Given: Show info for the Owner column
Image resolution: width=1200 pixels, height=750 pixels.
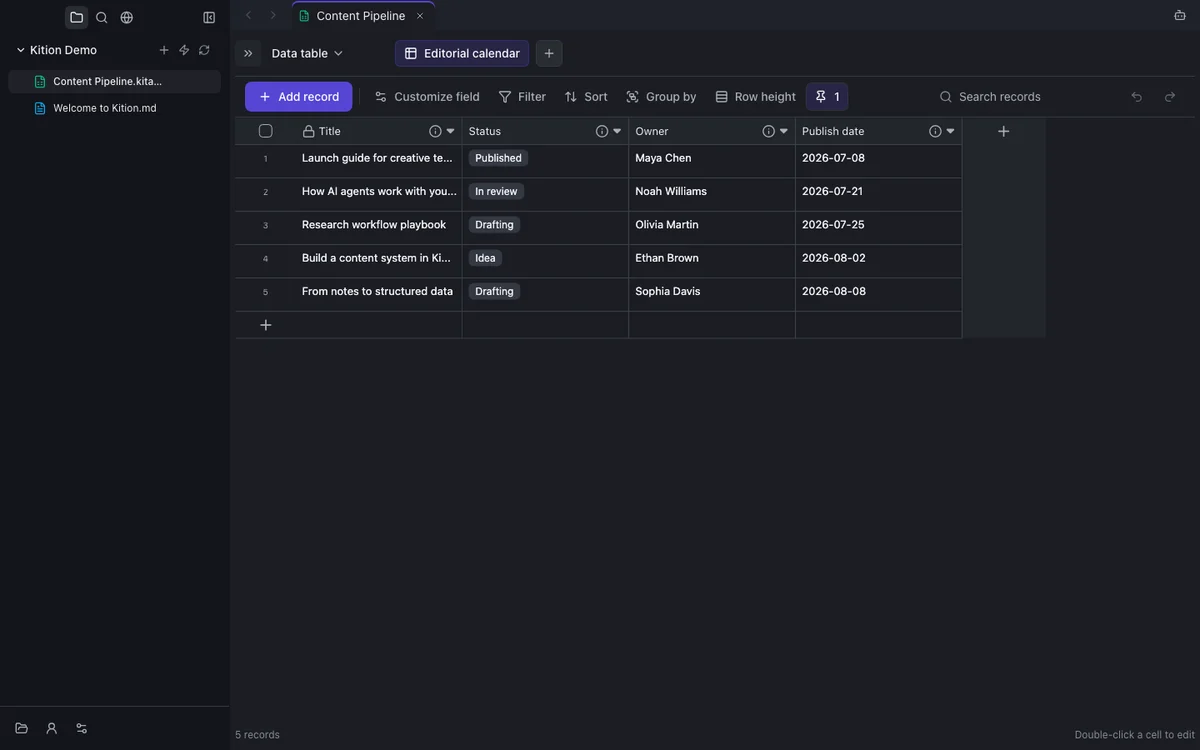Looking at the screenshot, I should pos(769,131).
